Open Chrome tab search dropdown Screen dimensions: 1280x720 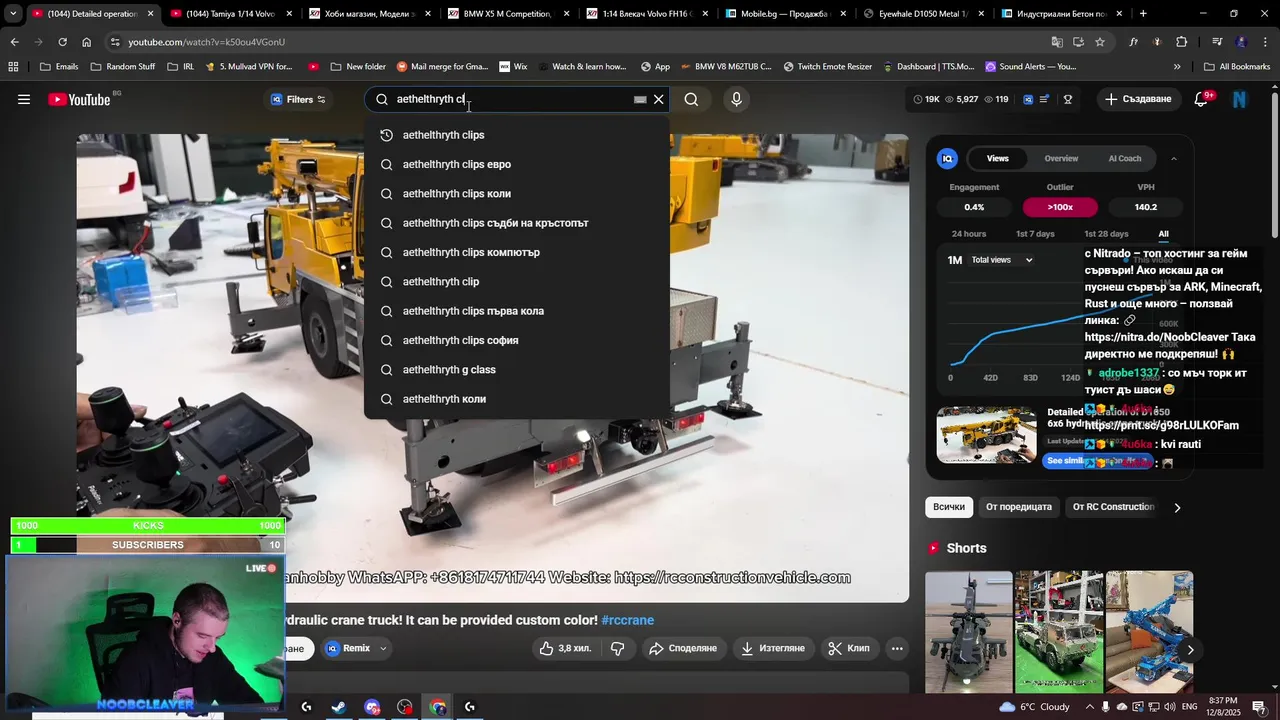point(13,14)
